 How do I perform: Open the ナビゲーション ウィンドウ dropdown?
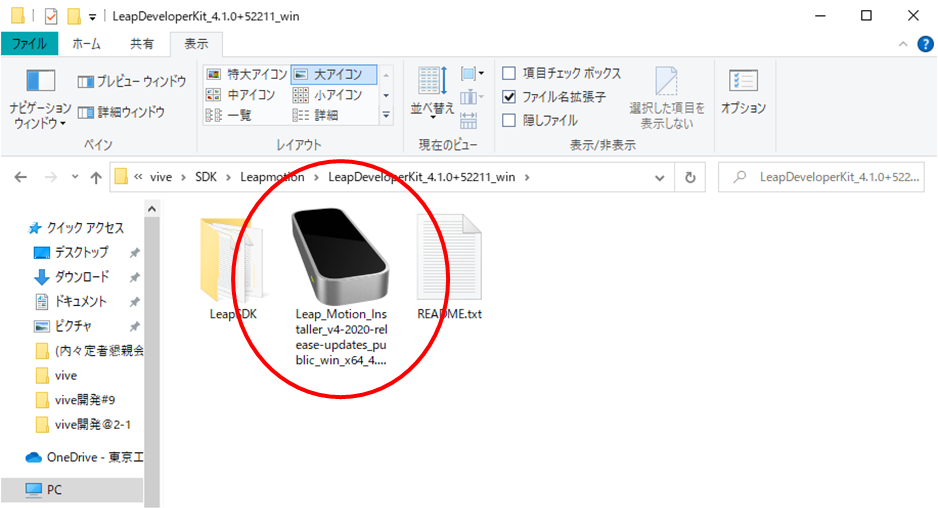coord(39,99)
